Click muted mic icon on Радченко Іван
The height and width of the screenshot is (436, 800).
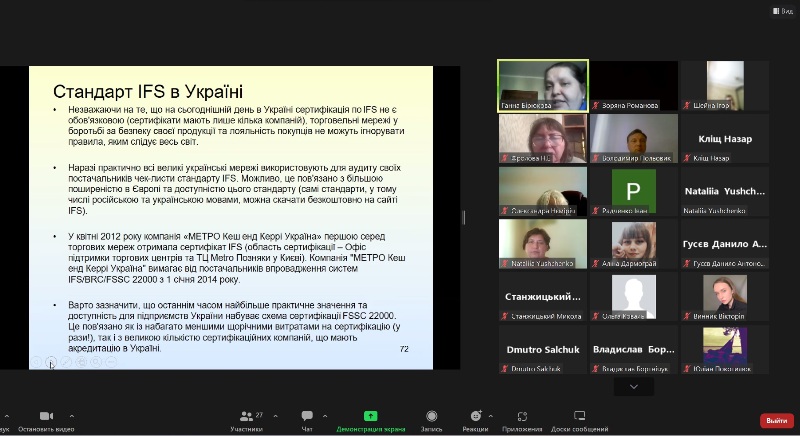coord(595,211)
